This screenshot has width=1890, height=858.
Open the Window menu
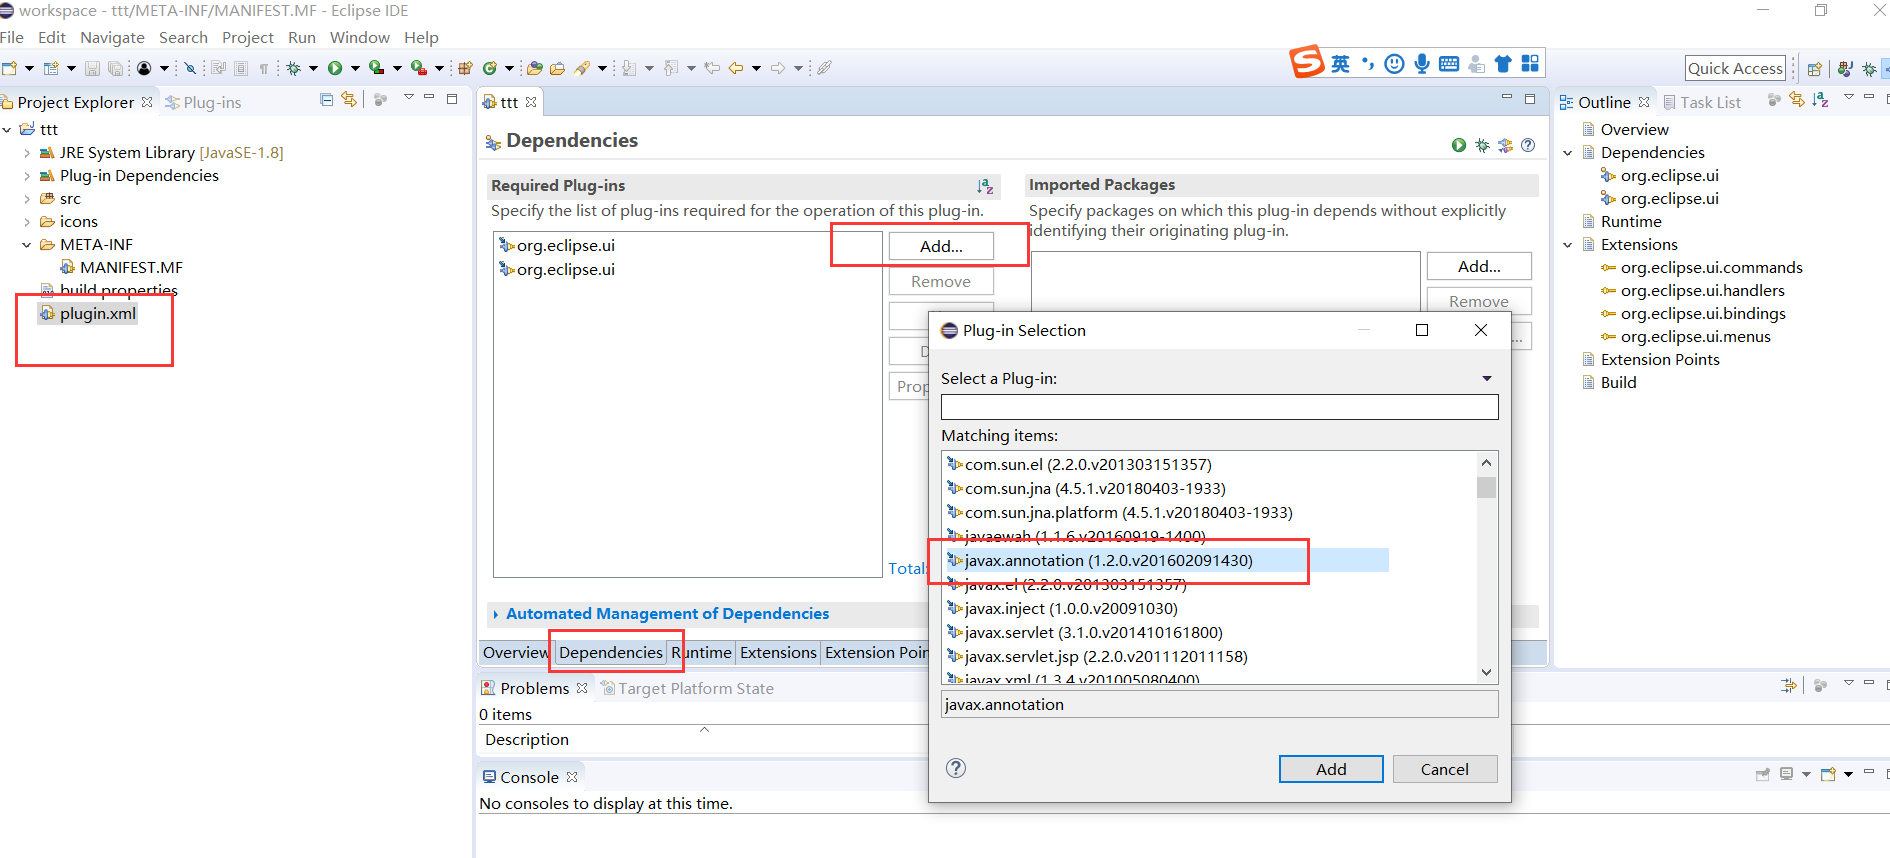click(x=360, y=37)
